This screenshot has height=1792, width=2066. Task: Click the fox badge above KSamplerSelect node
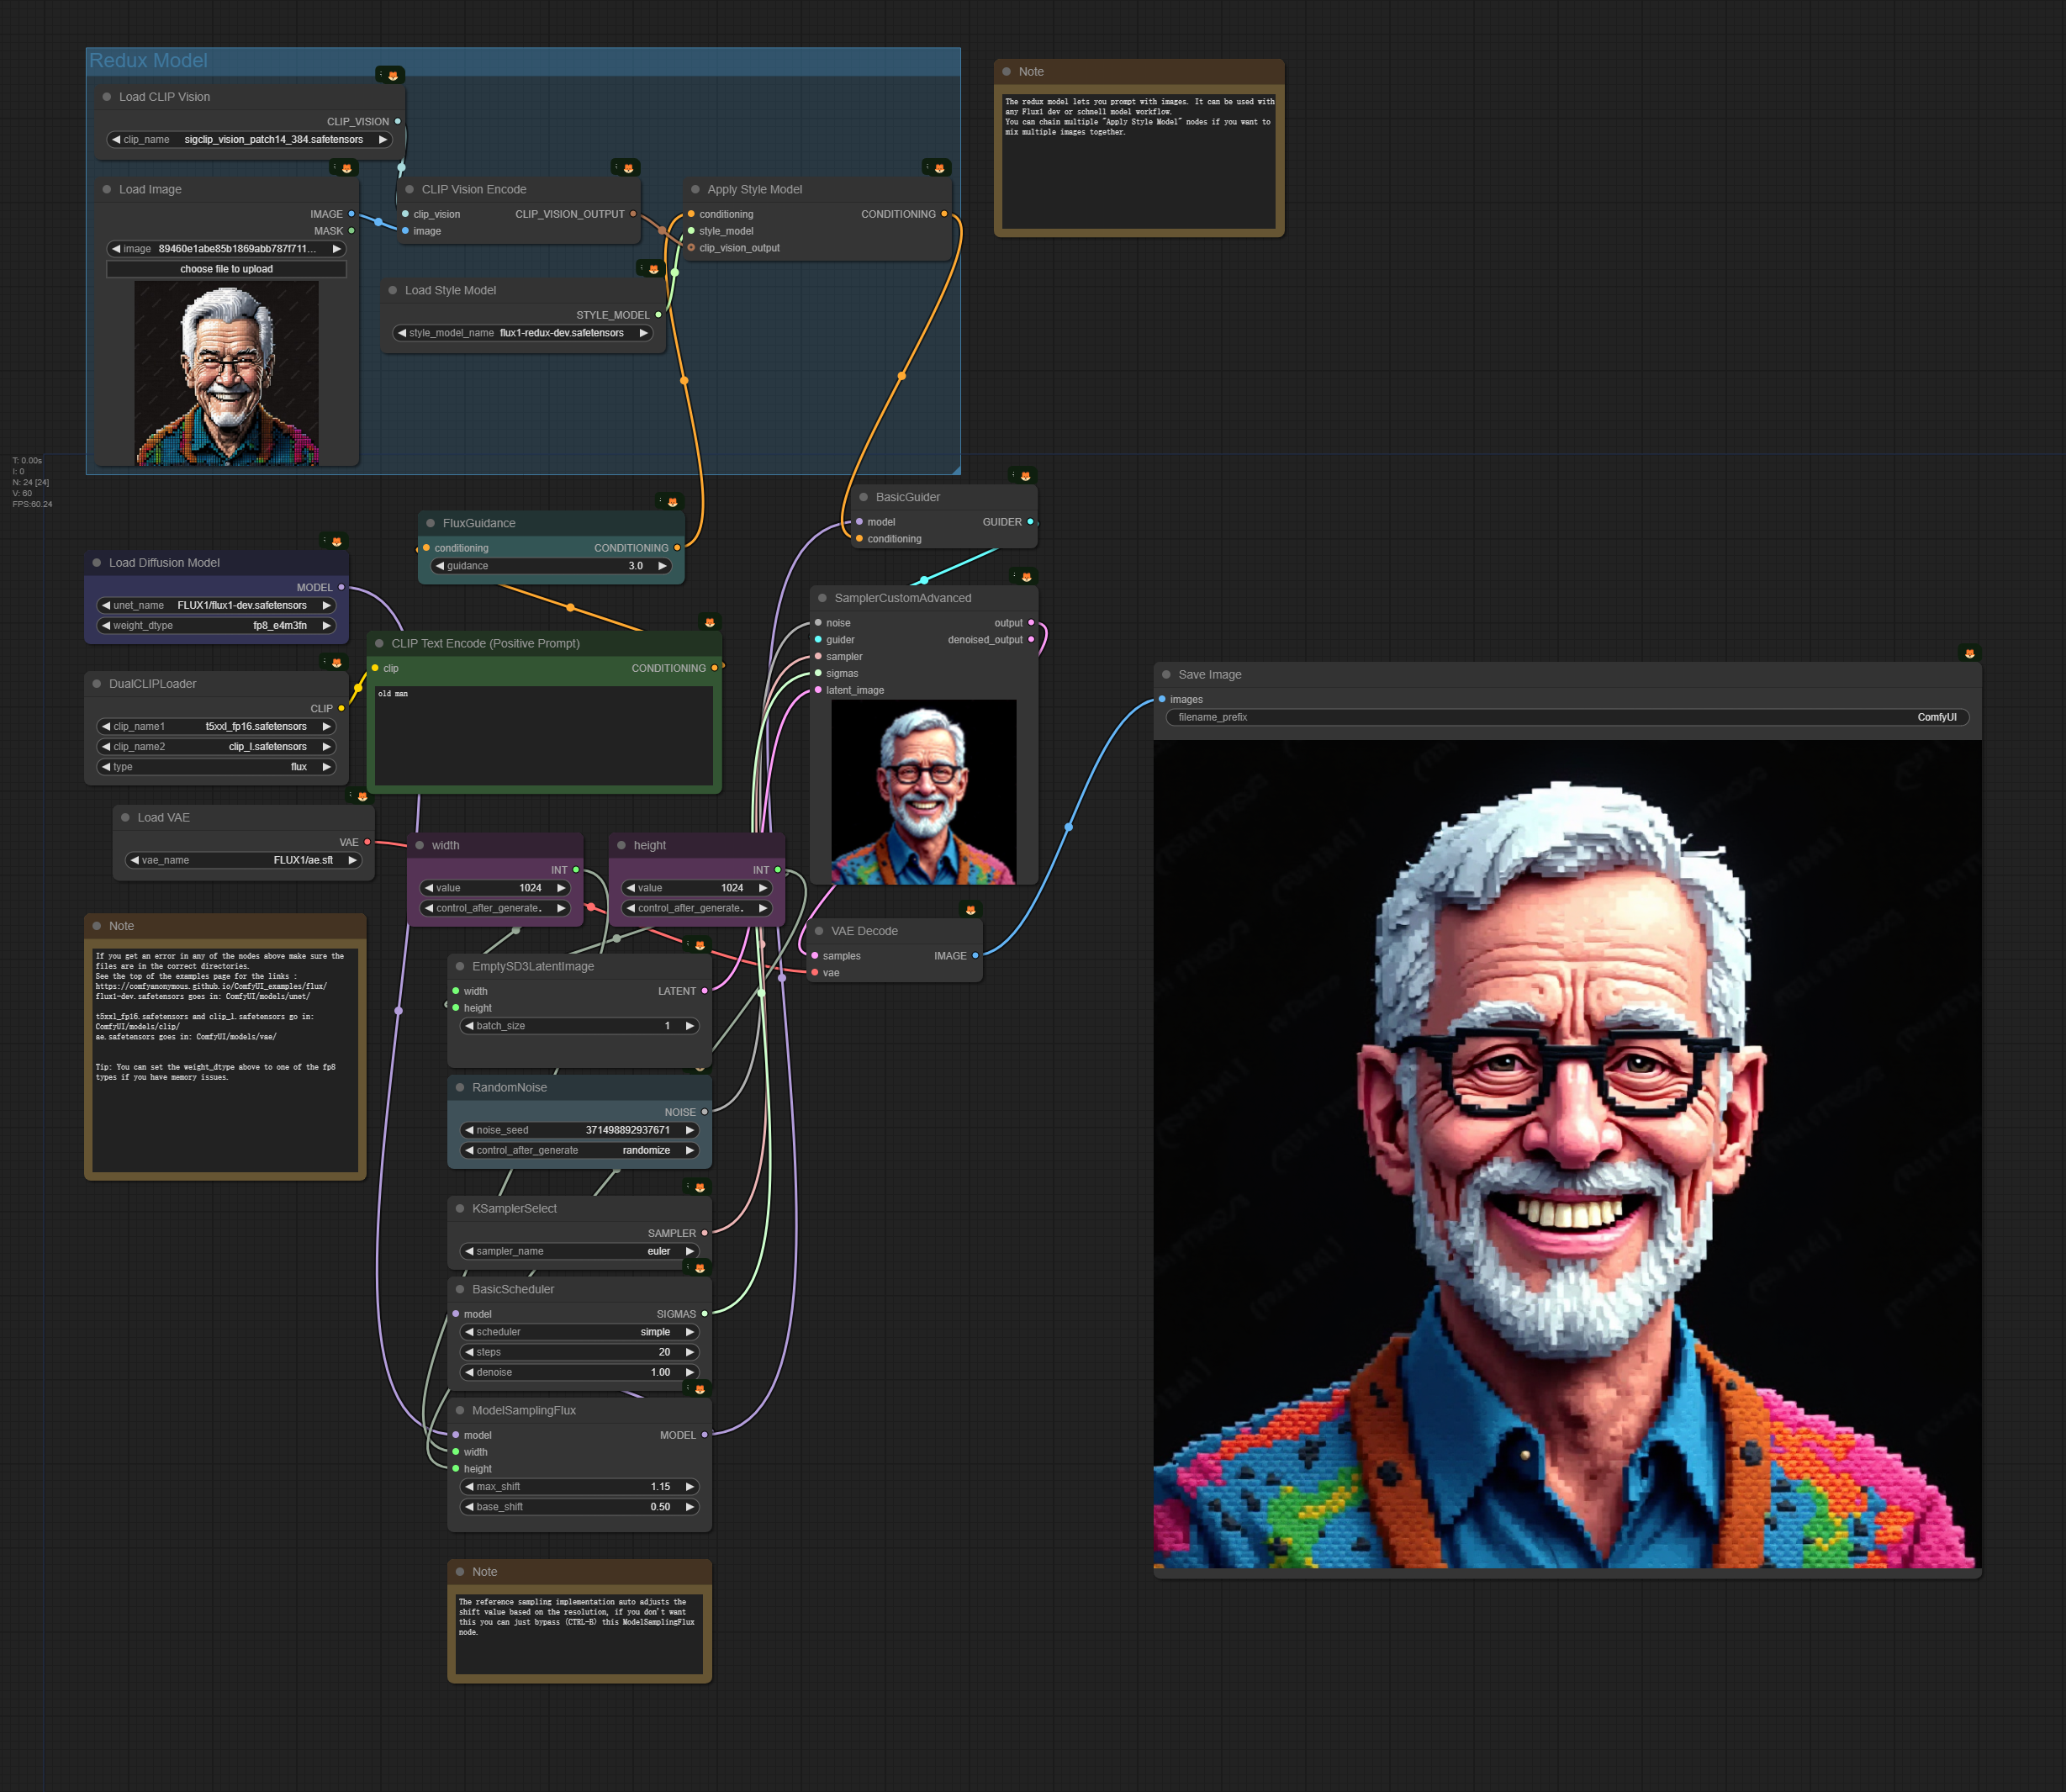click(699, 1188)
